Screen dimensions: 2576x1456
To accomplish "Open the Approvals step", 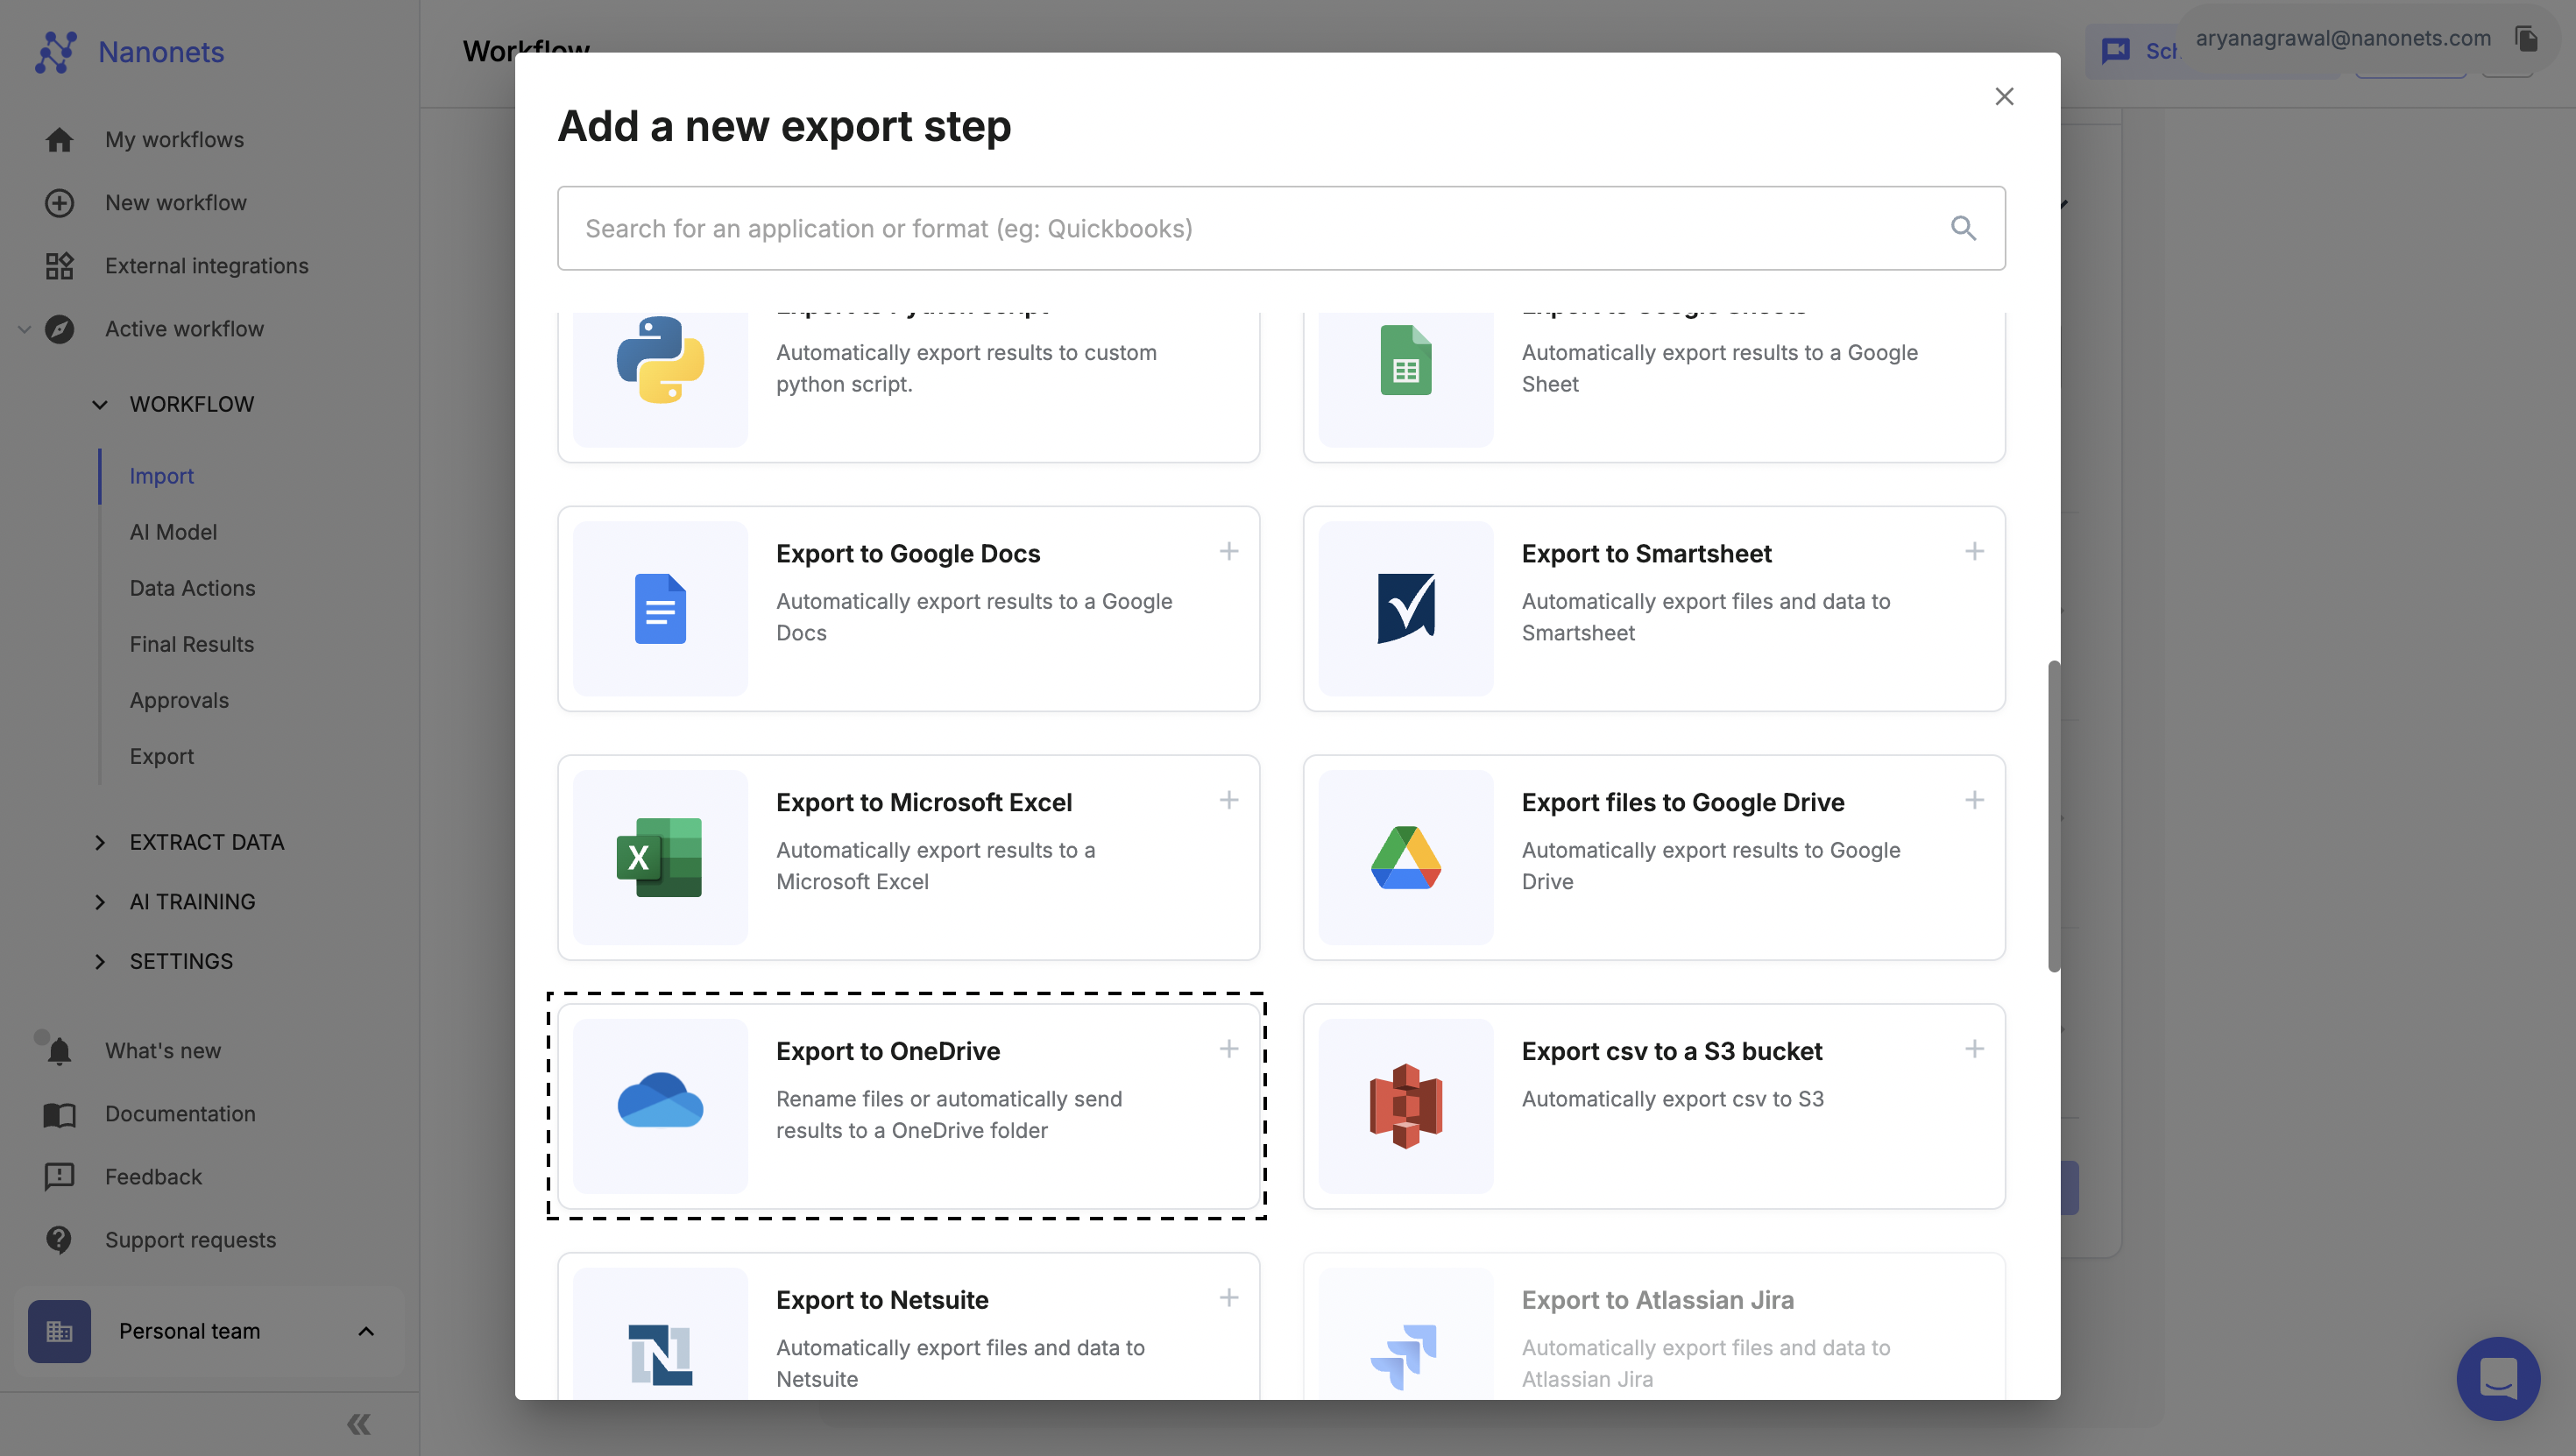I will point(179,701).
